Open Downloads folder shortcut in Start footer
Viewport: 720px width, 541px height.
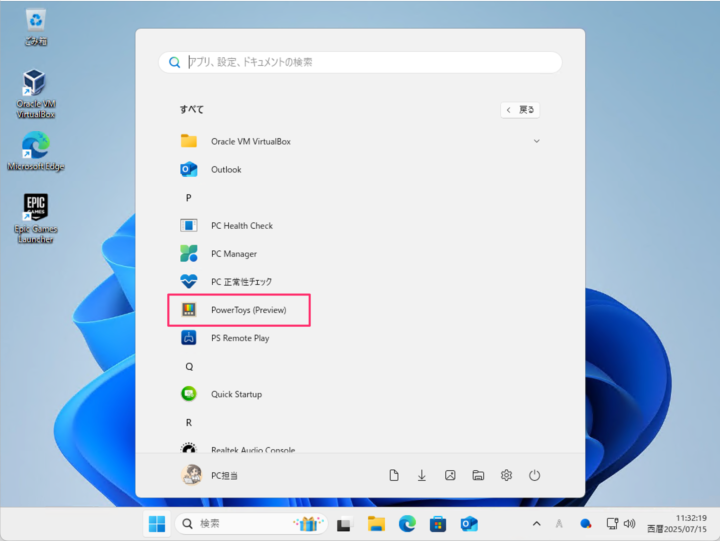[x=422, y=475]
